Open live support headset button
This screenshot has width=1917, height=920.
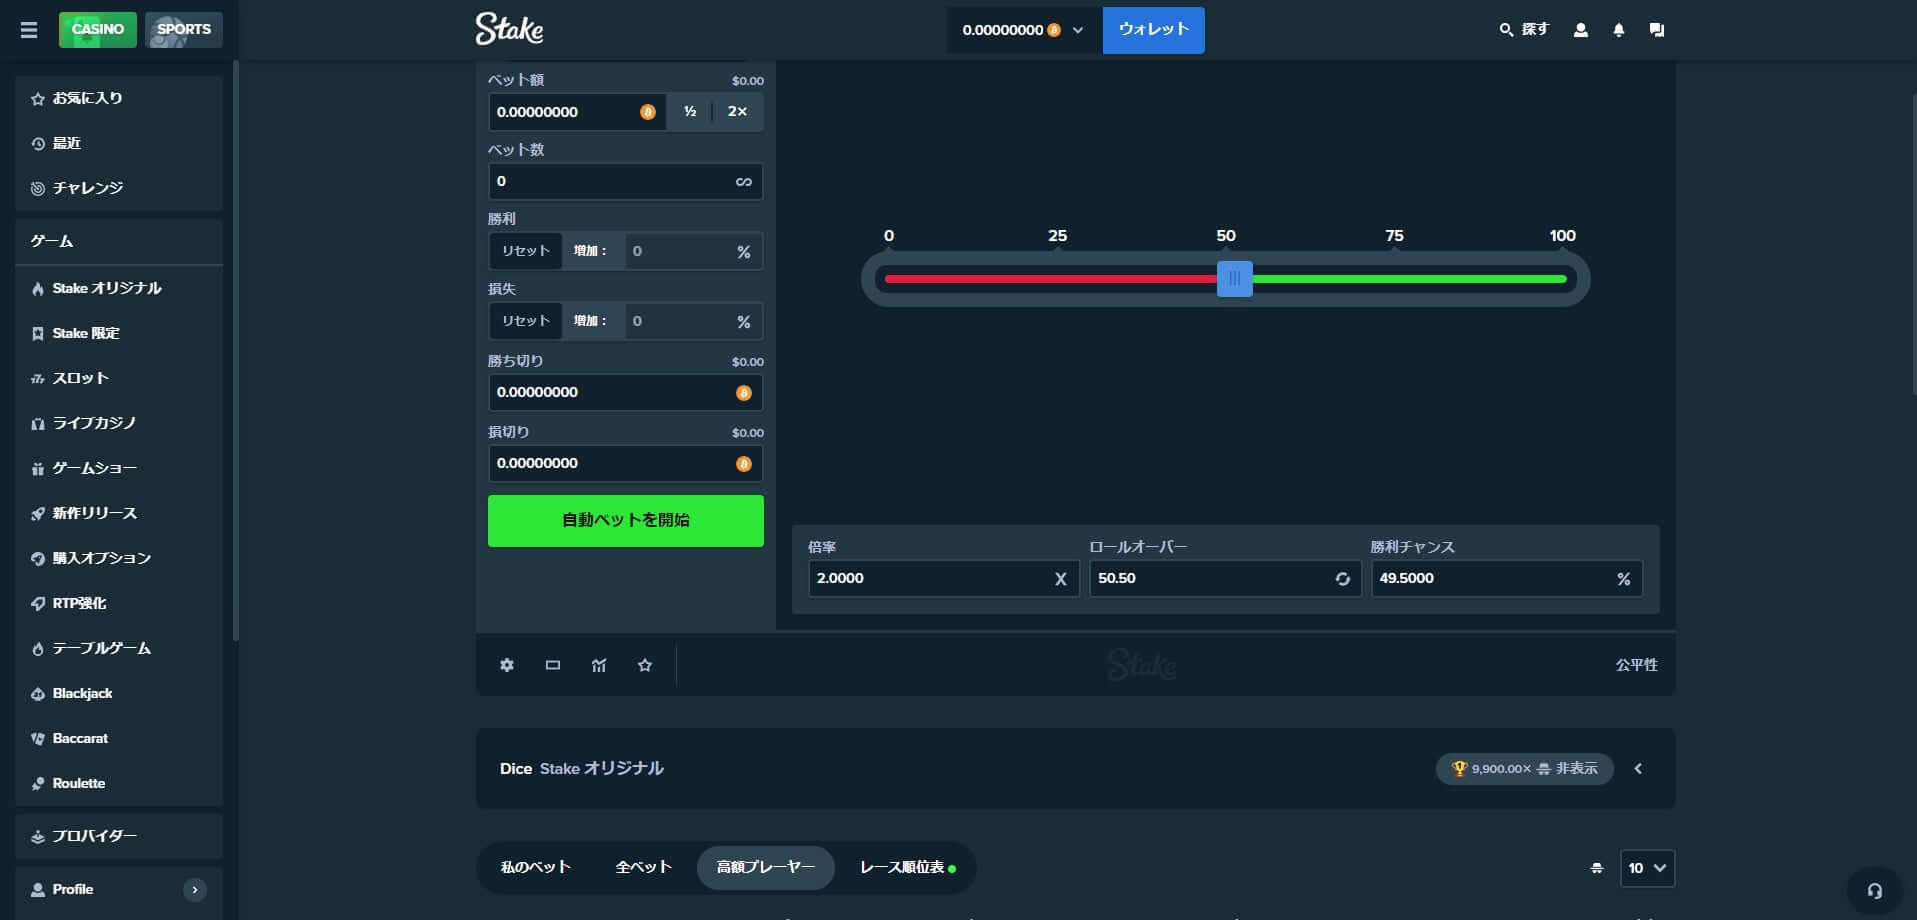pyautogui.click(x=1875, y=891)
